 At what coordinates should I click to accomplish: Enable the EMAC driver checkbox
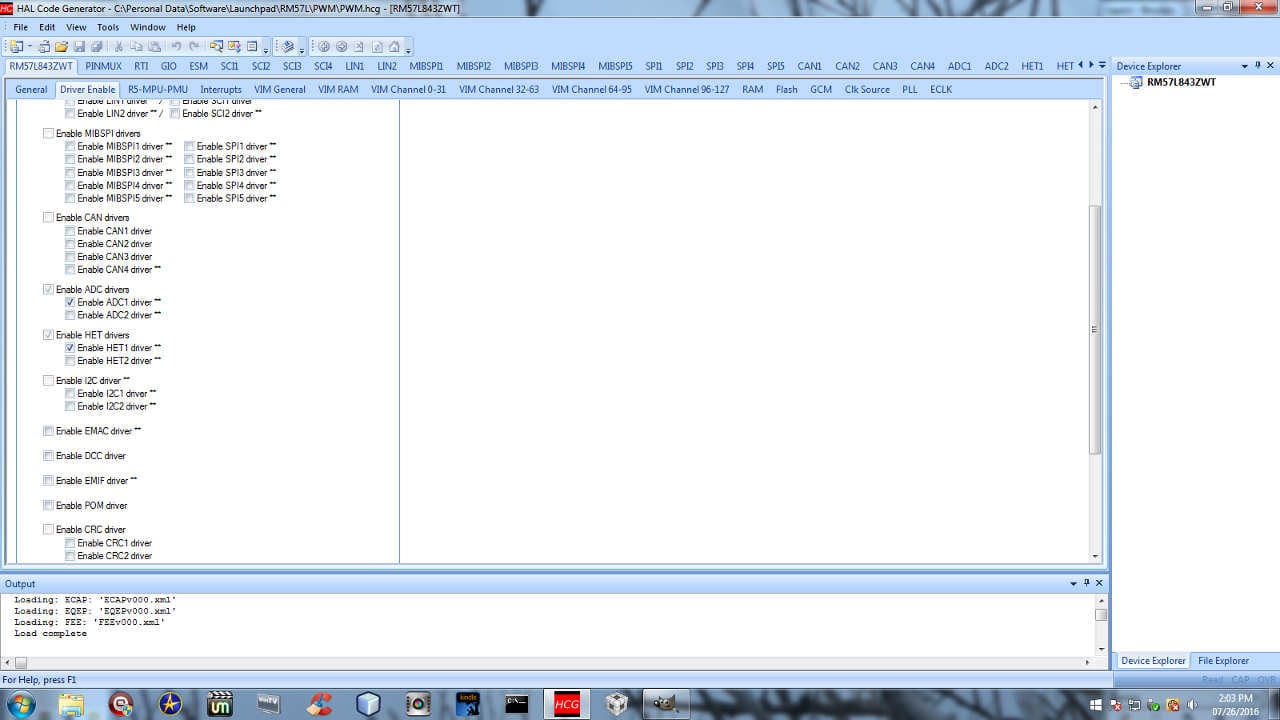[48, 431]
